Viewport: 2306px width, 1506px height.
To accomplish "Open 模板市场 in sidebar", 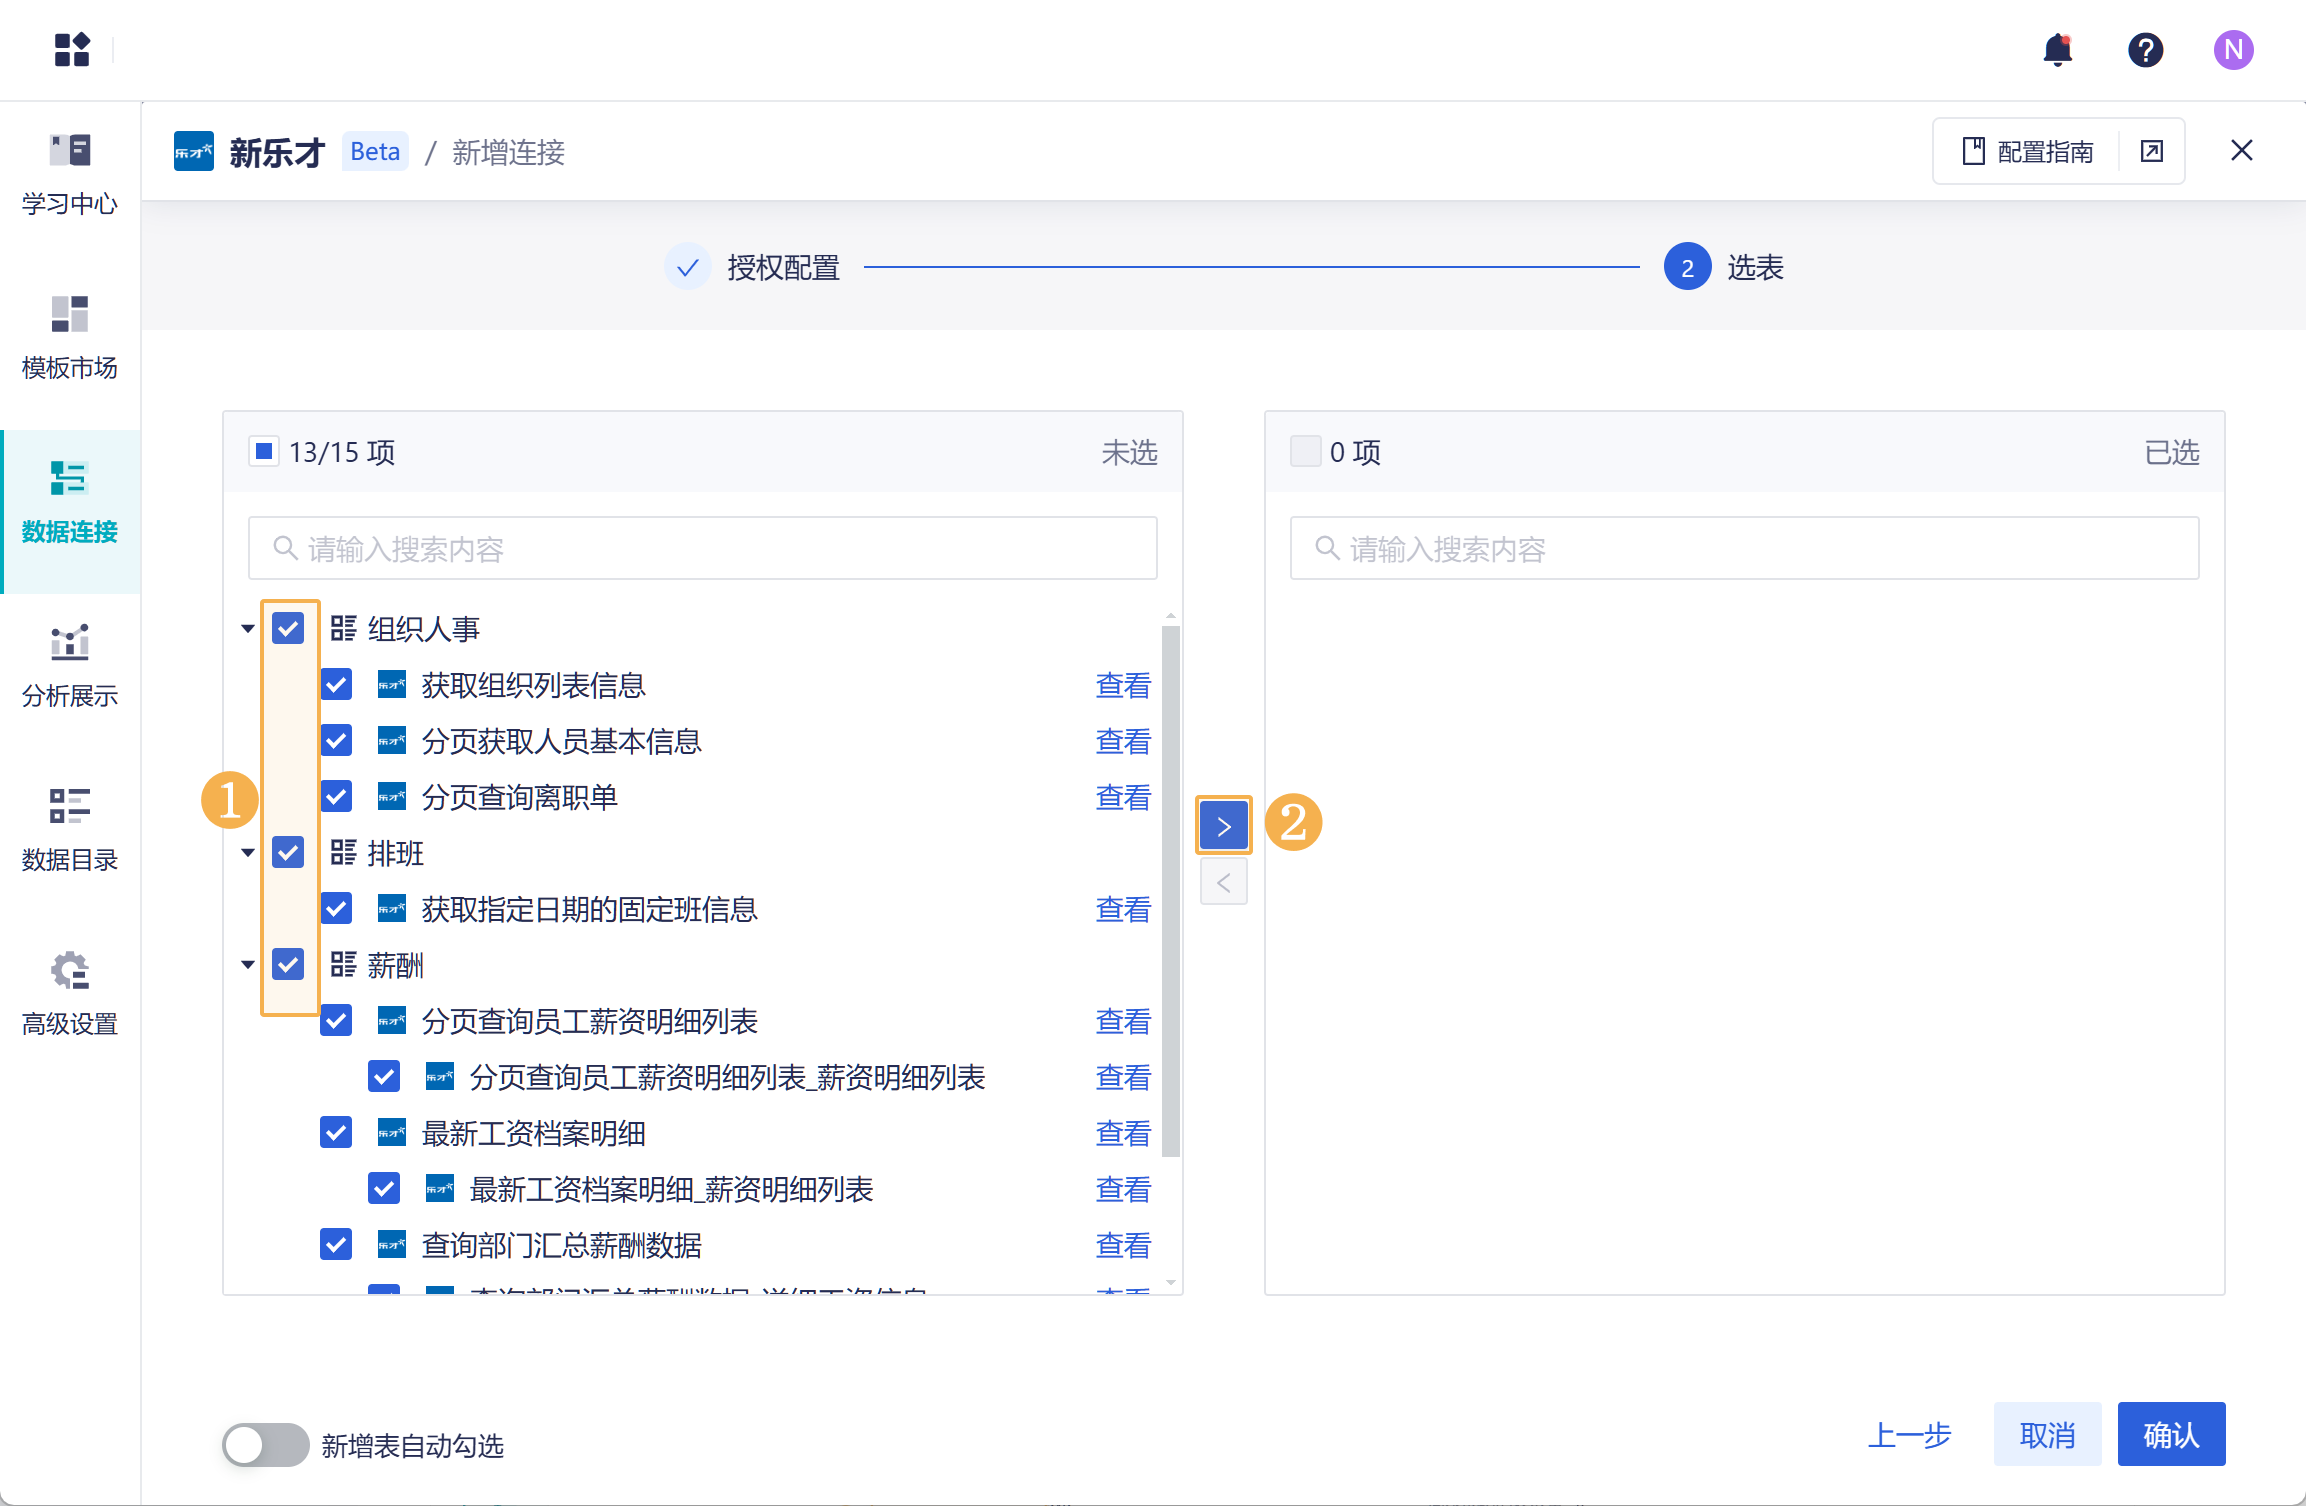I will (70, 337).
